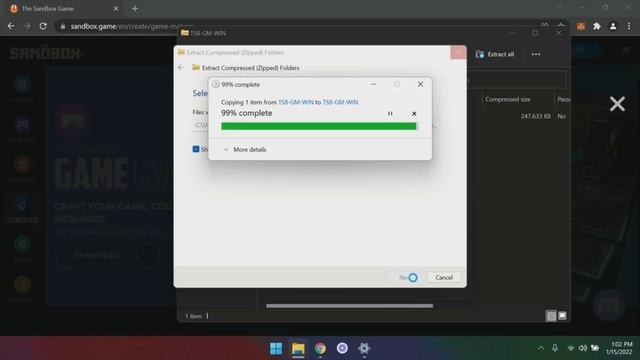Image resolution: width=640 pixels, height=360 pixels.
Task: Cancel the copy with the small X beside pause
Action: (x=414, y=113)
